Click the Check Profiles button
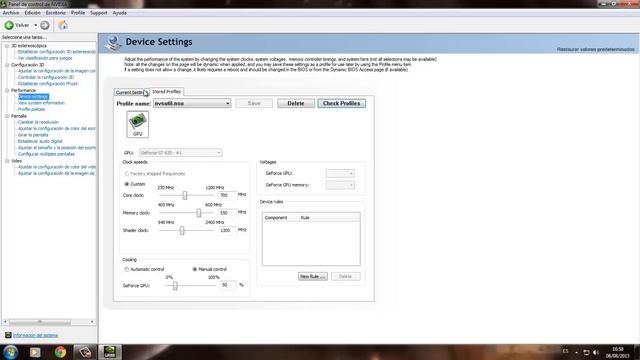This screenshot has width=640, height=360. tap(342, 103)
